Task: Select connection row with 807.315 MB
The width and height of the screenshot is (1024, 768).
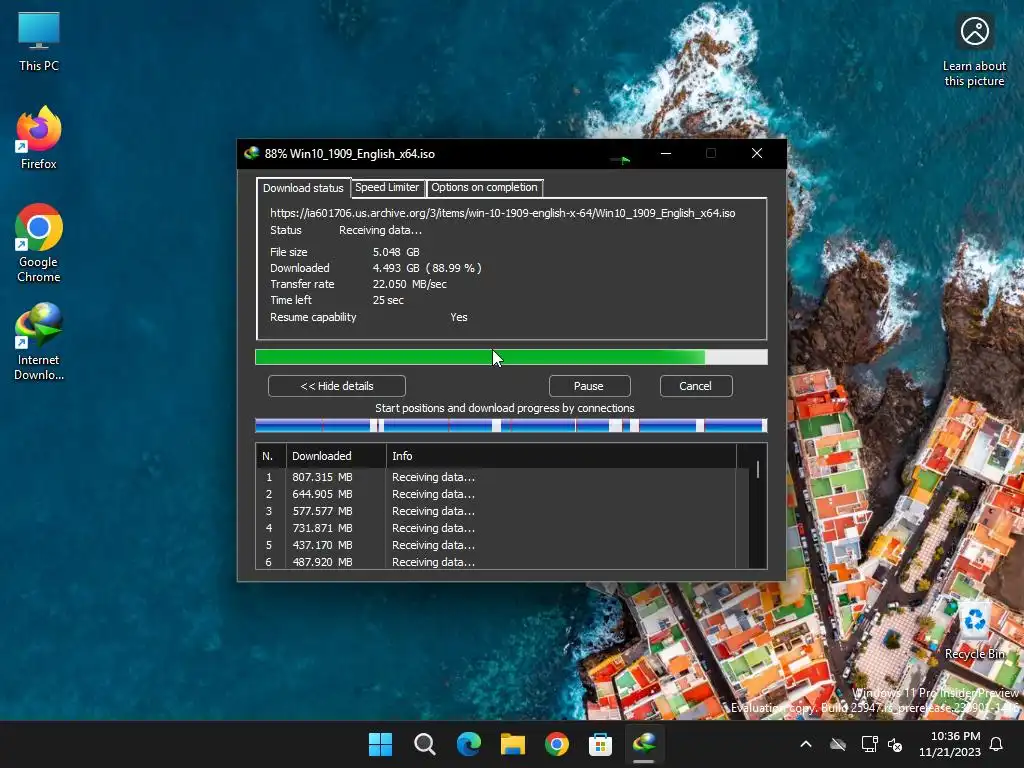Action: (x=502, y=477)
